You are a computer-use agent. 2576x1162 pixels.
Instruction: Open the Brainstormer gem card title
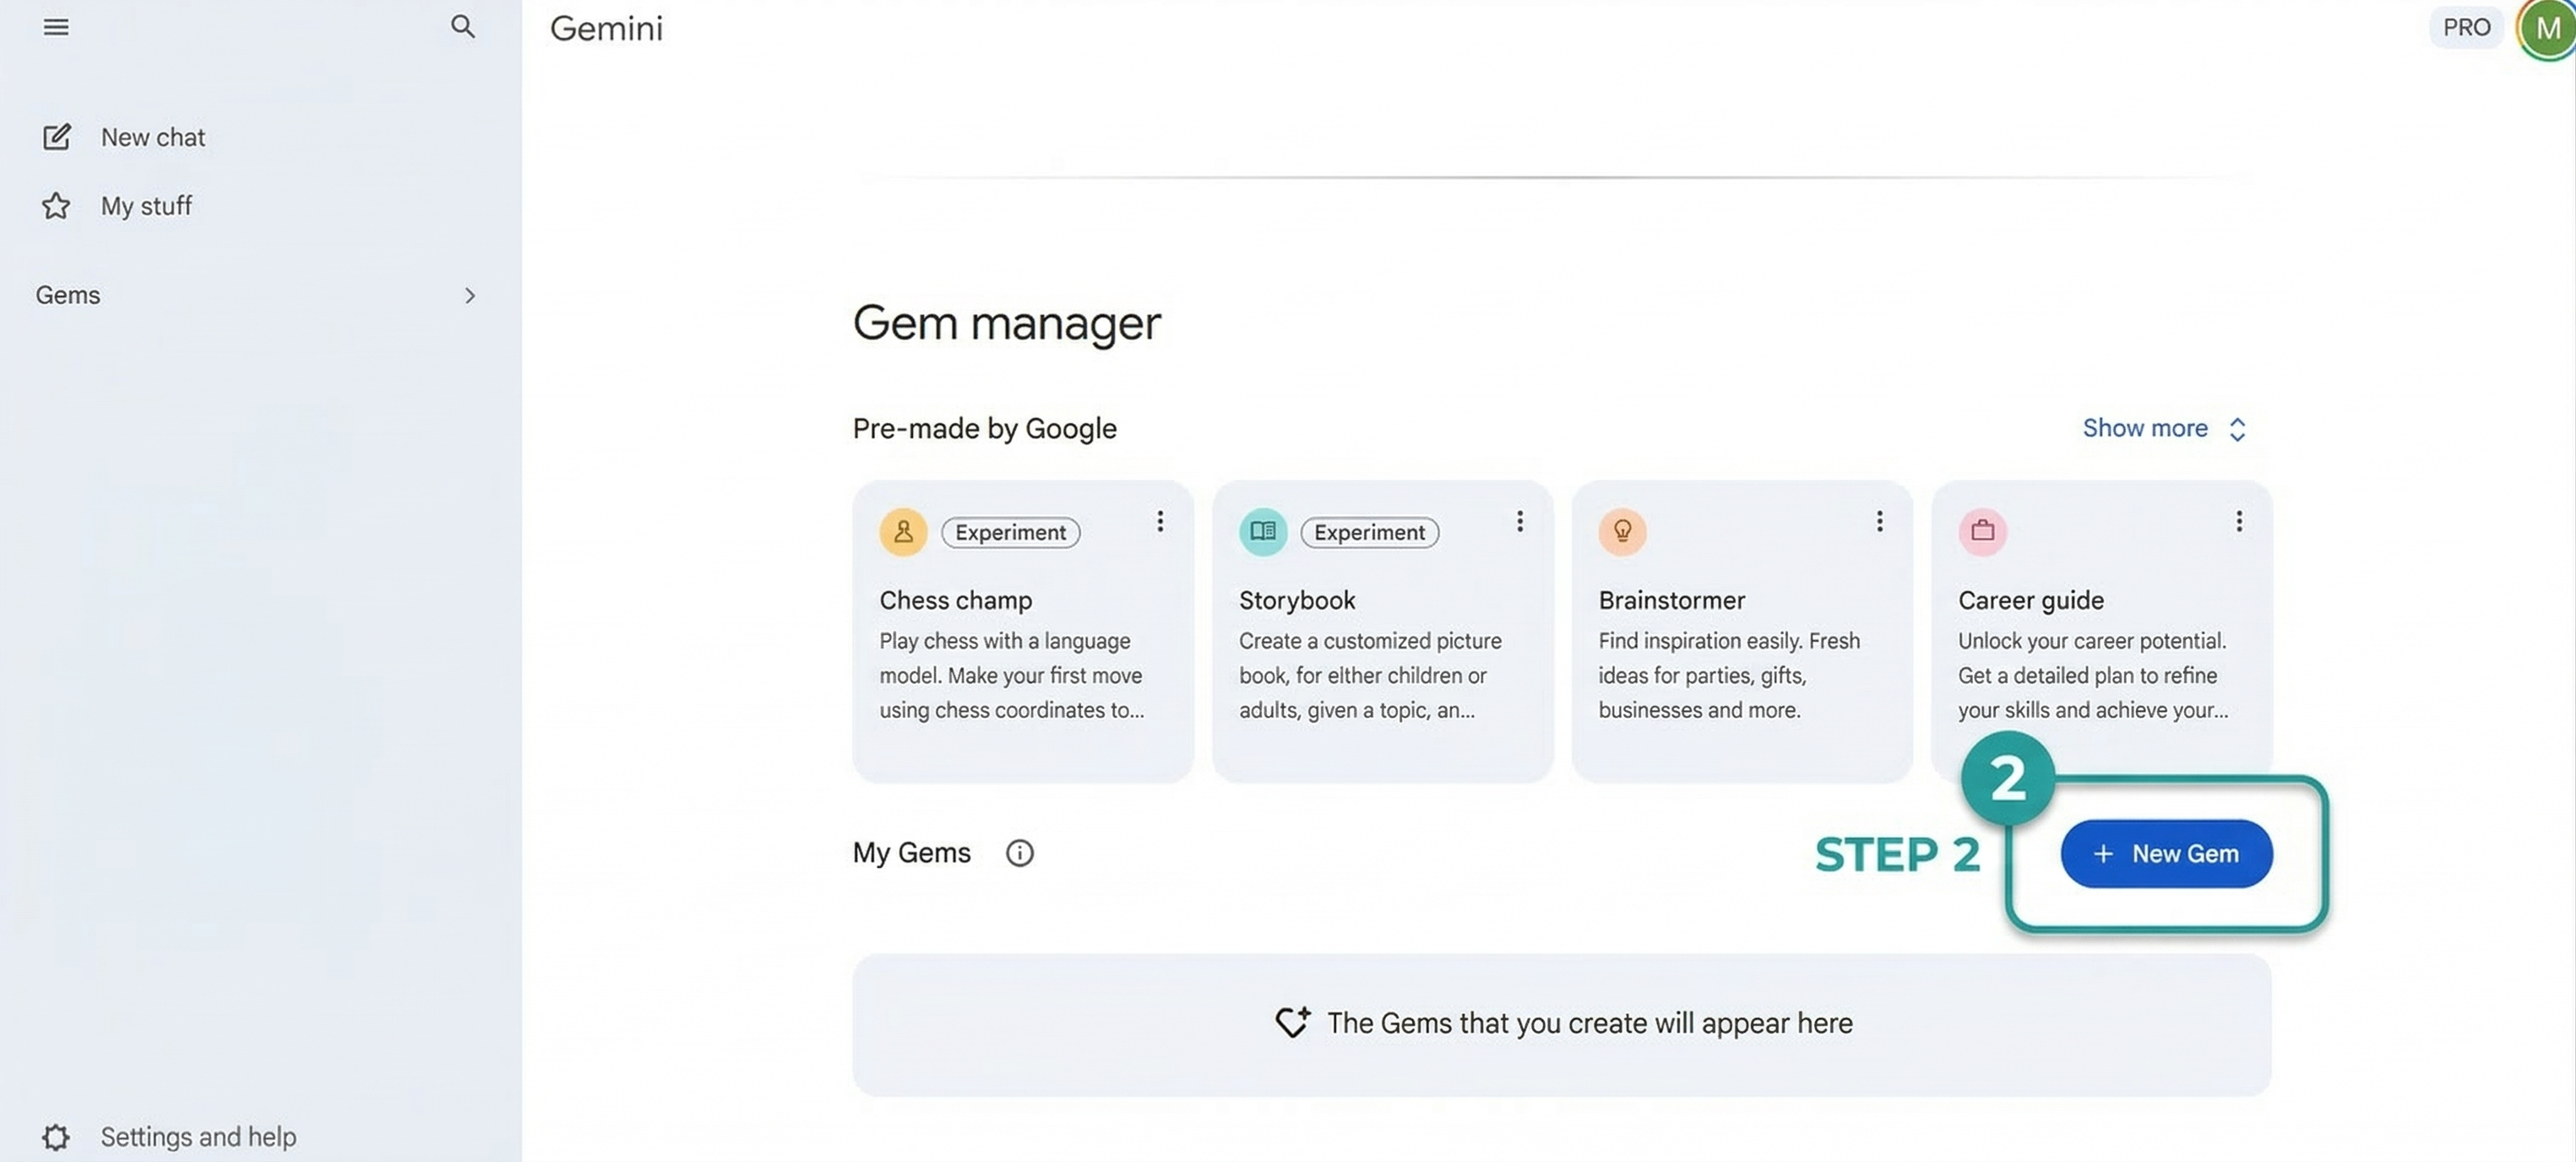[1671, 600]
